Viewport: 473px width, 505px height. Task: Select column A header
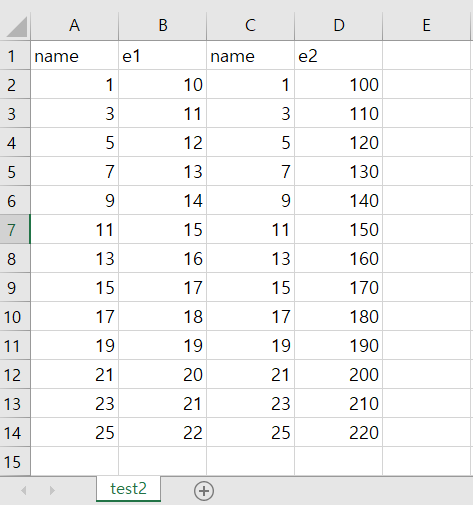coord(74,26)
